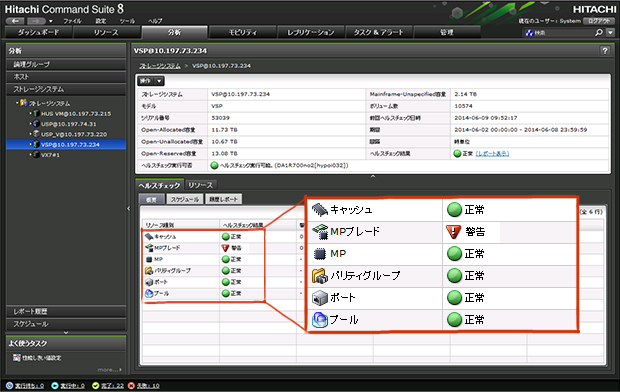Click the help question mark icon
Image resolution: width=620 pixels, height=392 pixels.
[x=605, y=50]
